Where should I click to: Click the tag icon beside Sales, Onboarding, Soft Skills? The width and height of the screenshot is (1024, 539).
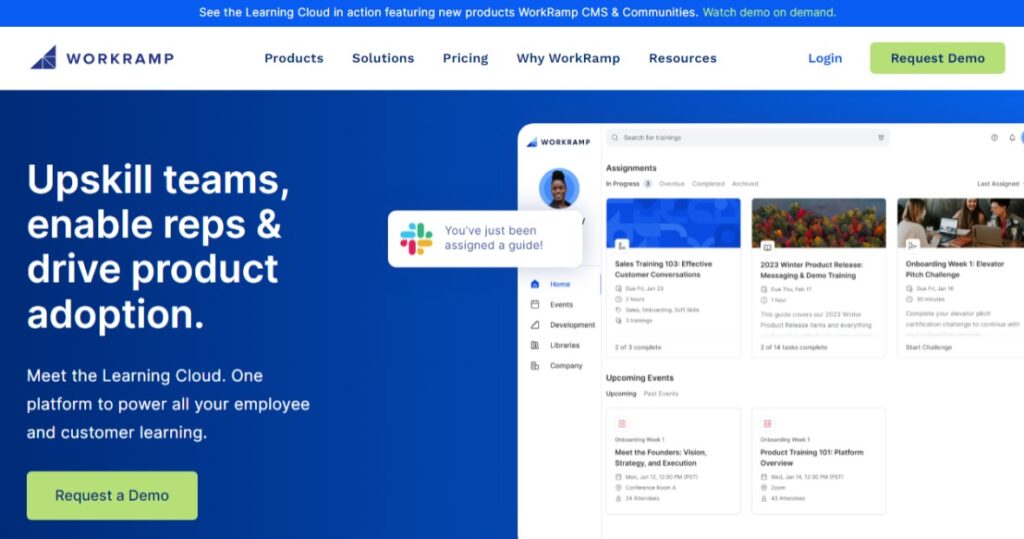[x=618, y=310]
